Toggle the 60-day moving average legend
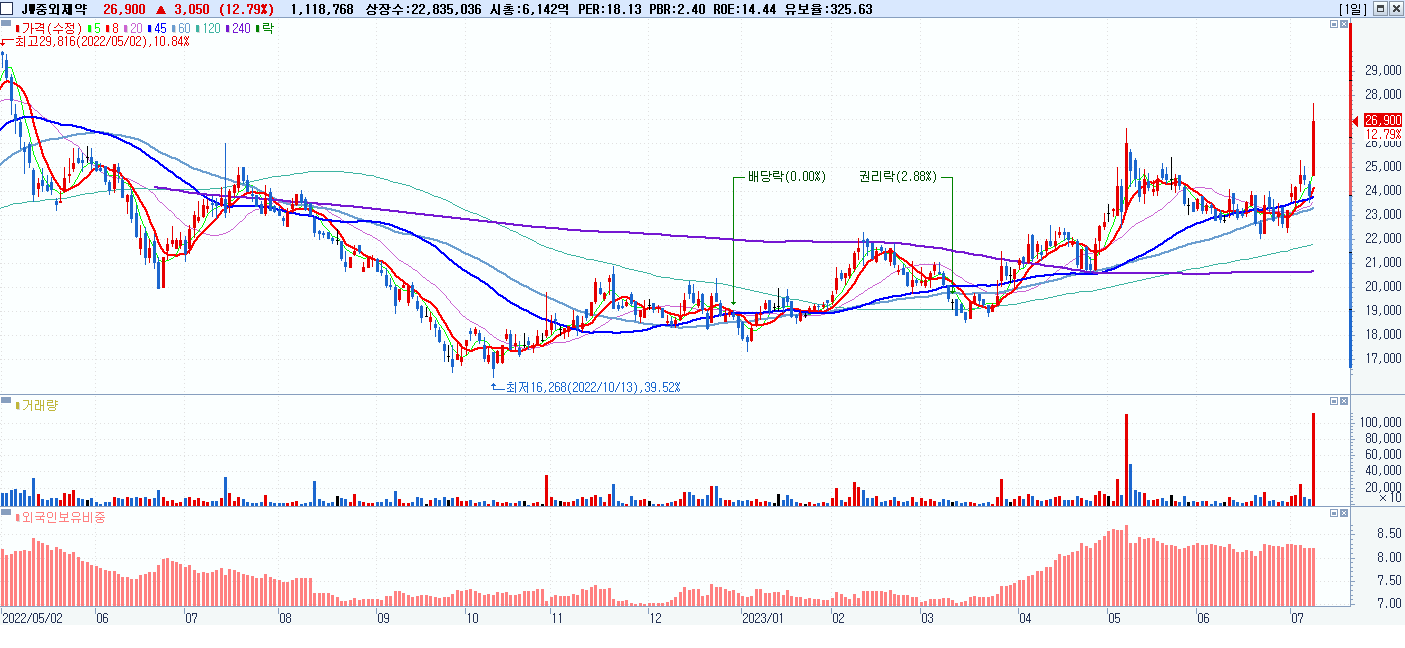Image resolution: width=1405 pixels, height=648 pixels. pos(181,29)
